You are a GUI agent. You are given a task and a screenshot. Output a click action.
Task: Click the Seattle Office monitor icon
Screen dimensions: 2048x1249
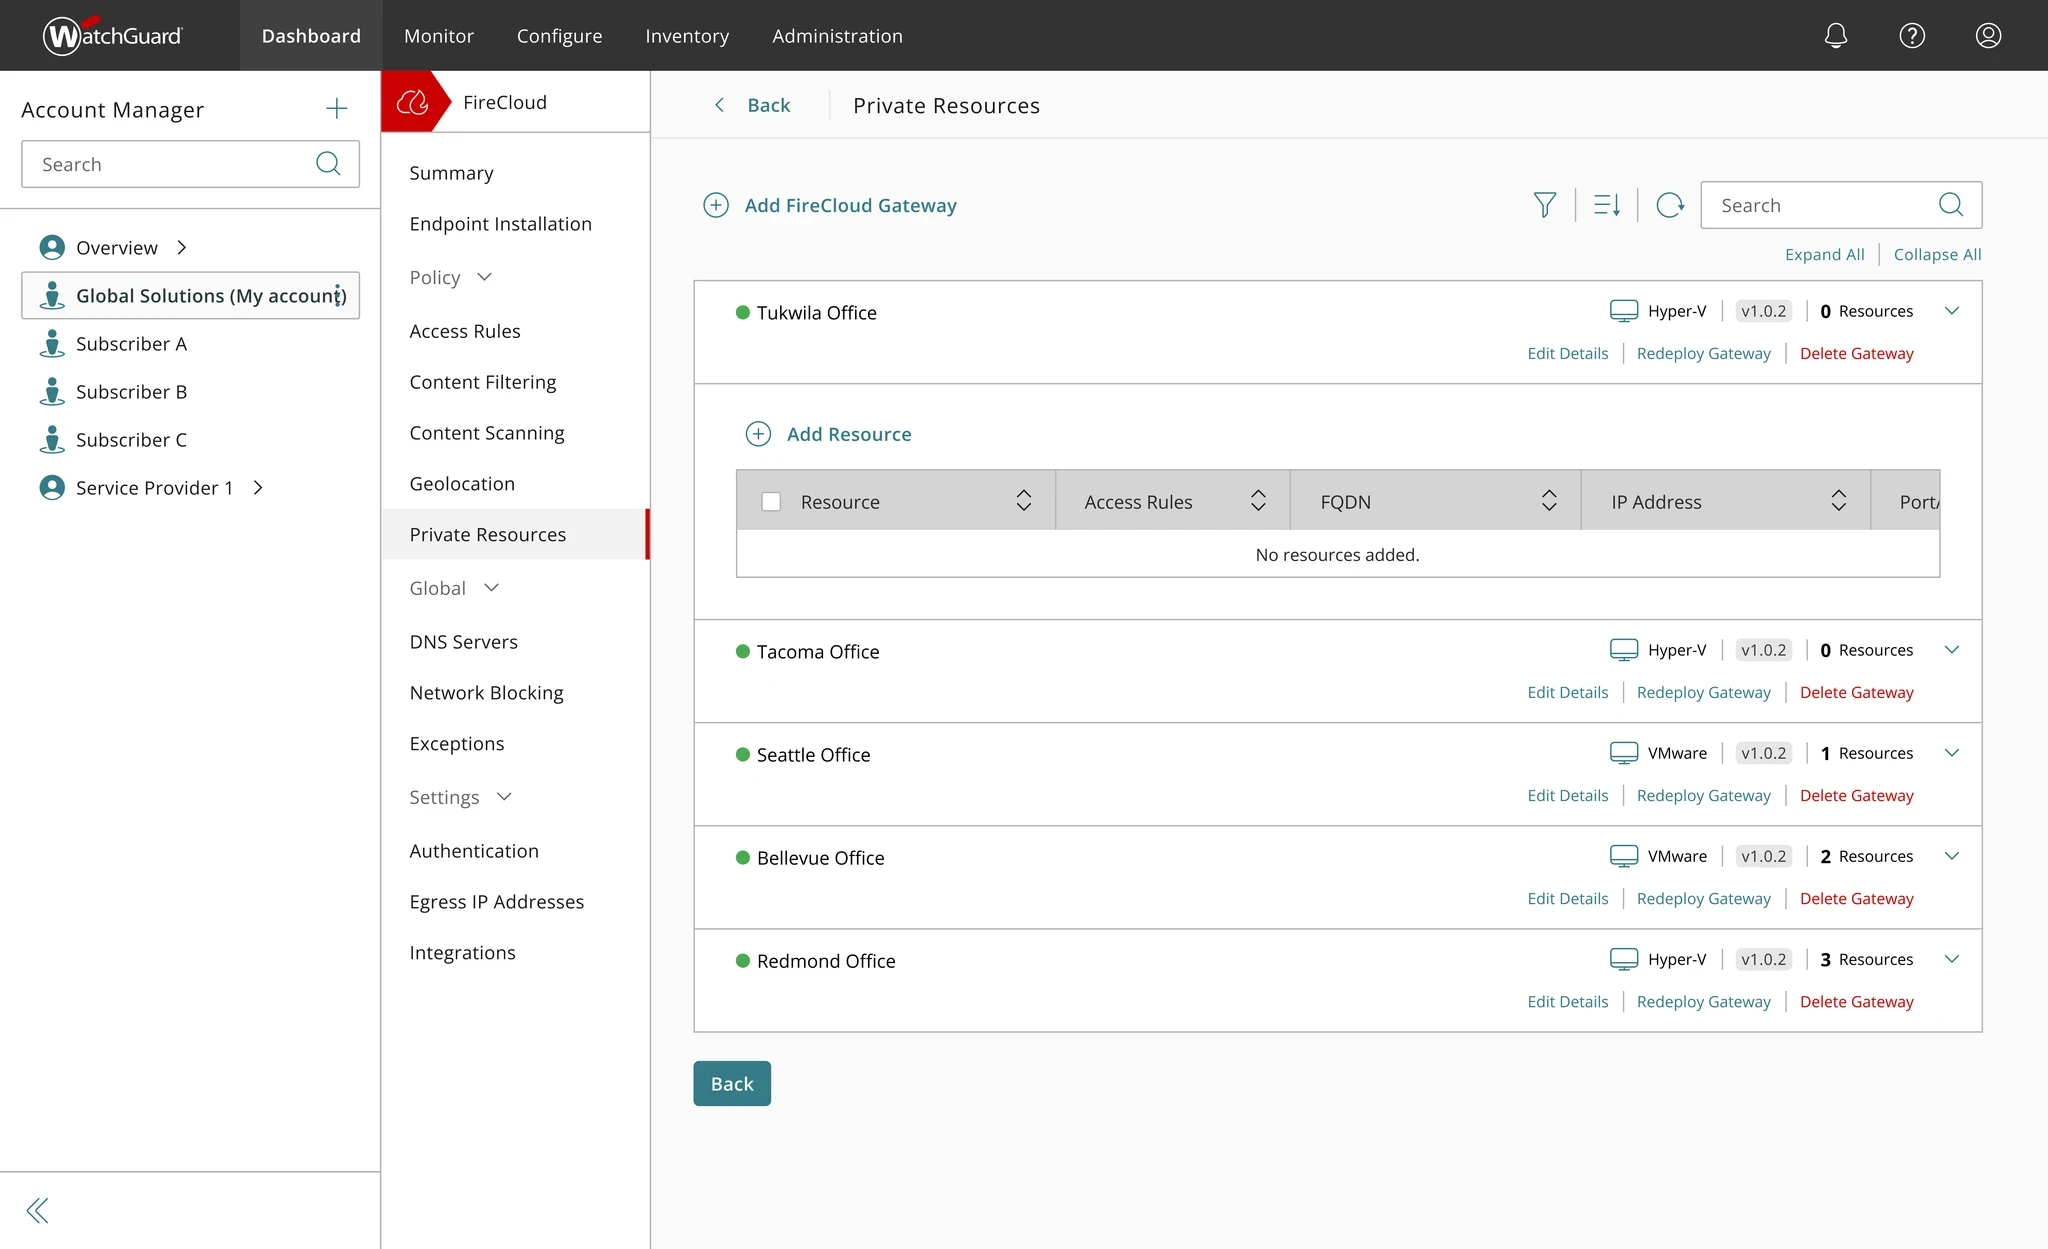1624,753
